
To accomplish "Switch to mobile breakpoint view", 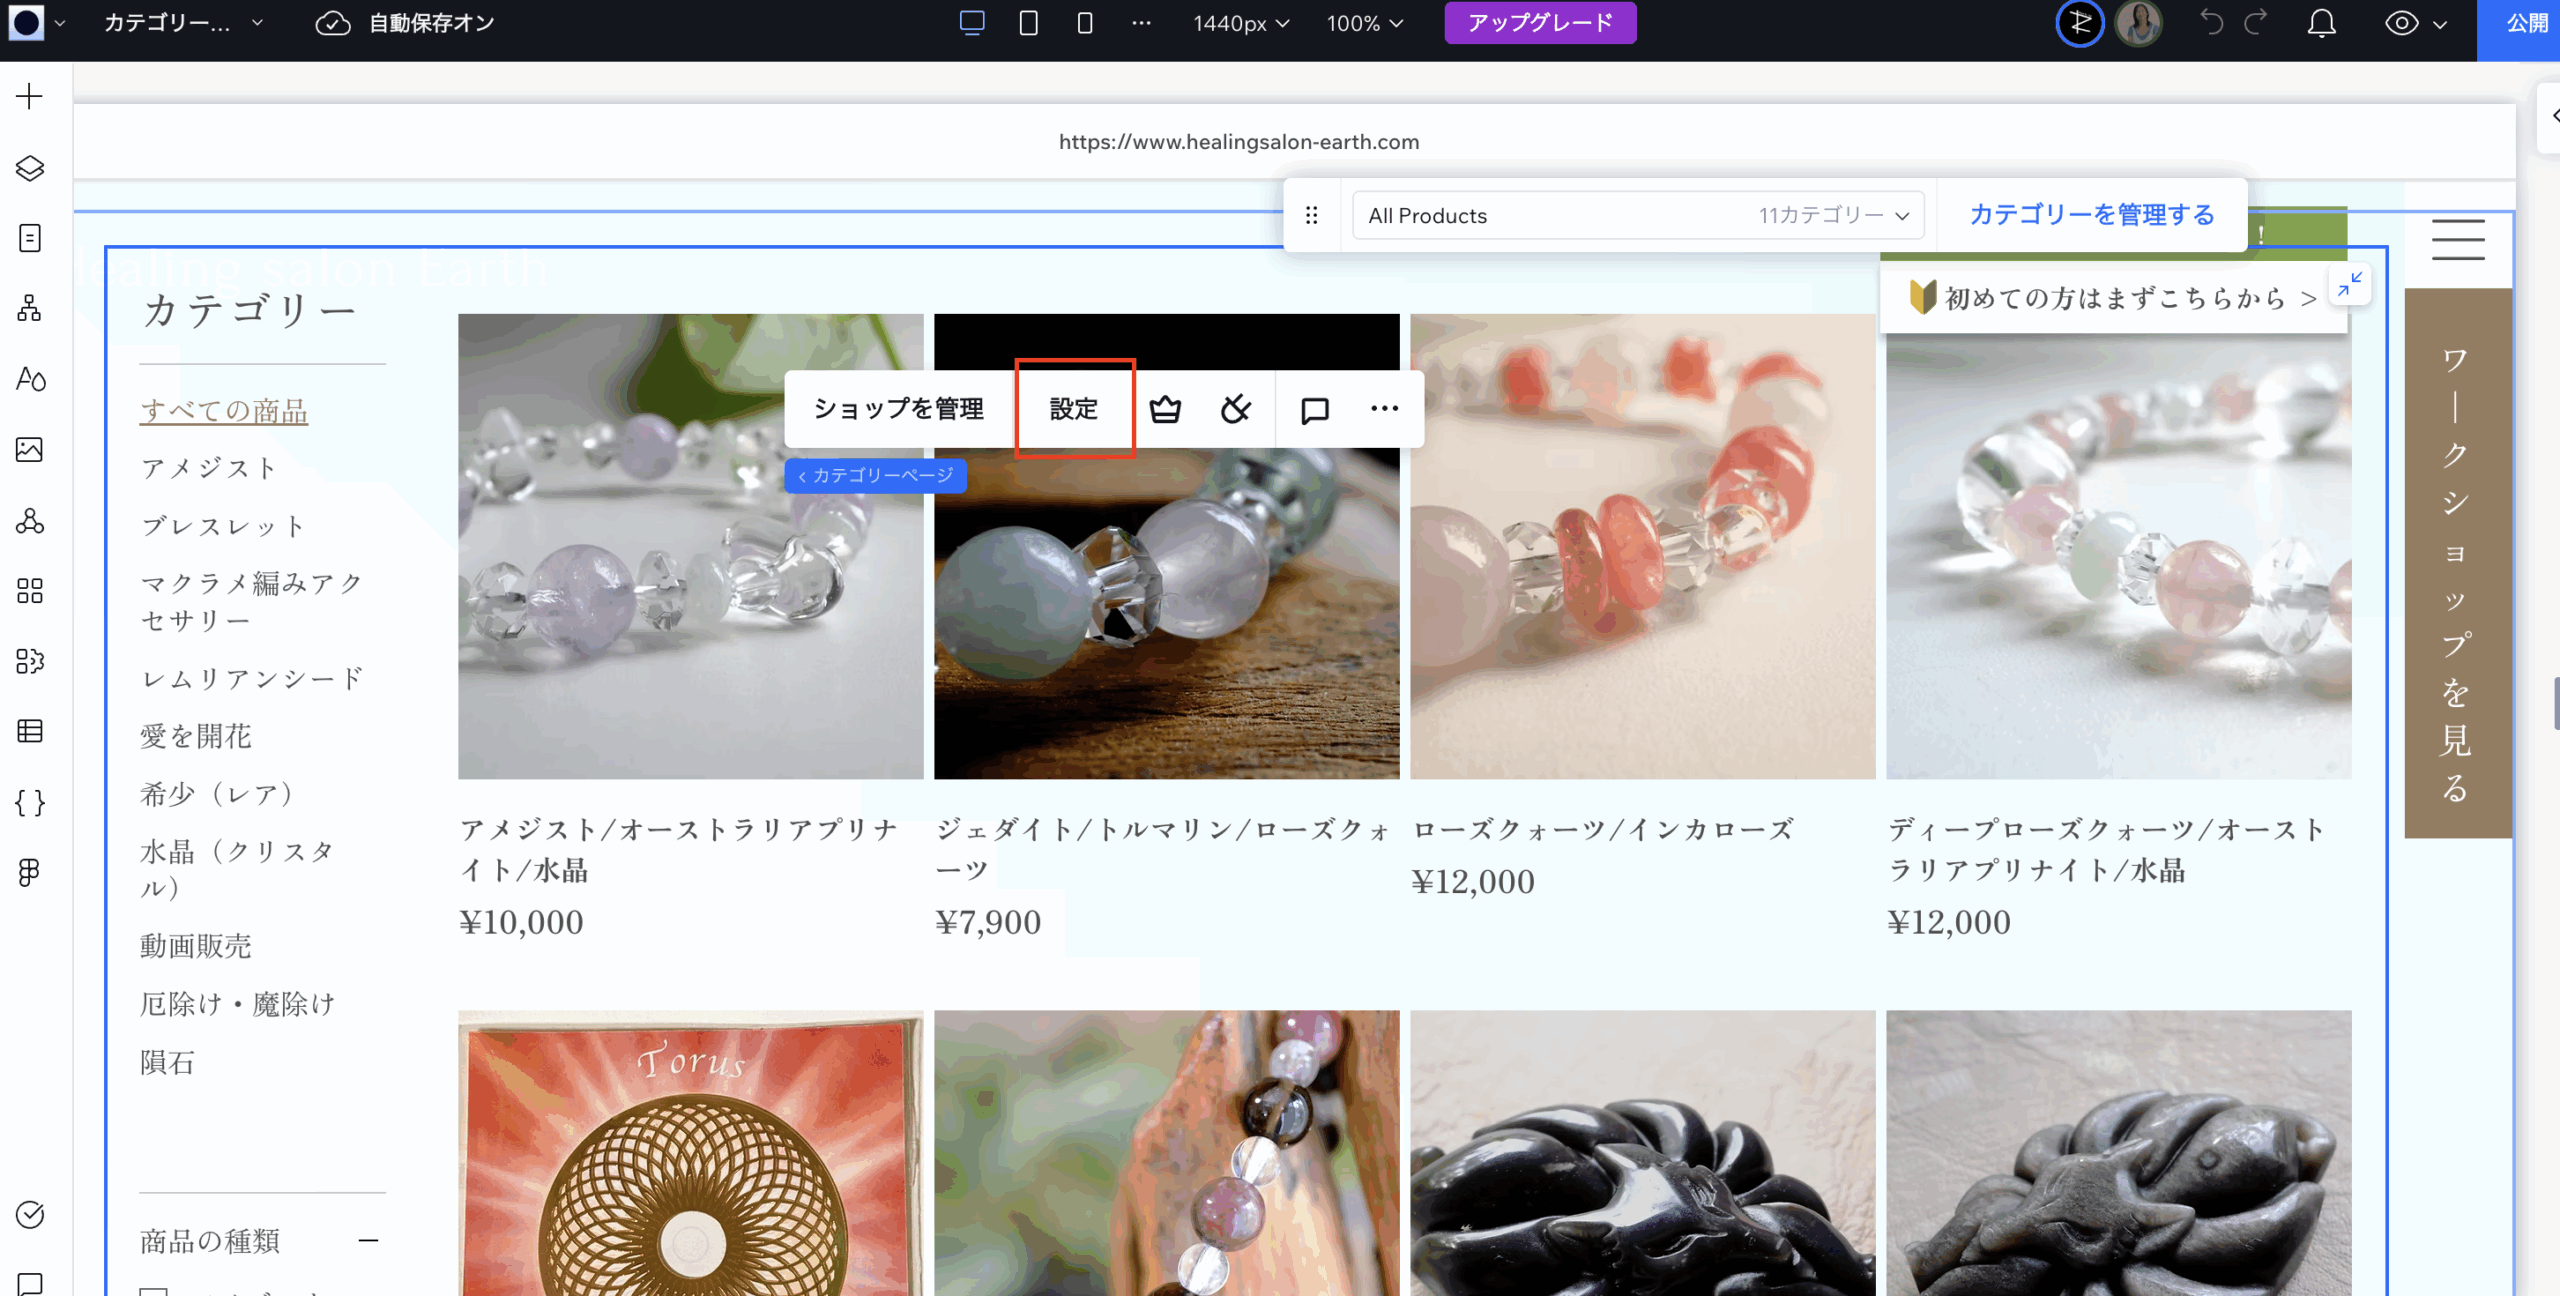I will 1085,23.
